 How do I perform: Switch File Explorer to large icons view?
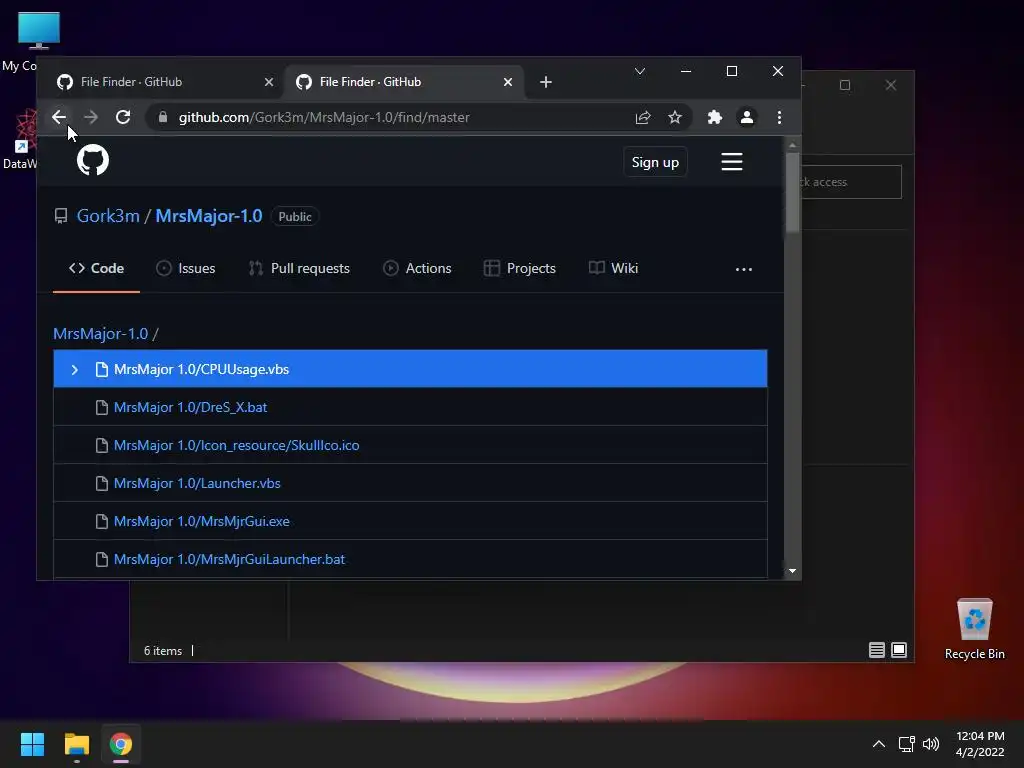pyautogui.click(x=899, y=650)
